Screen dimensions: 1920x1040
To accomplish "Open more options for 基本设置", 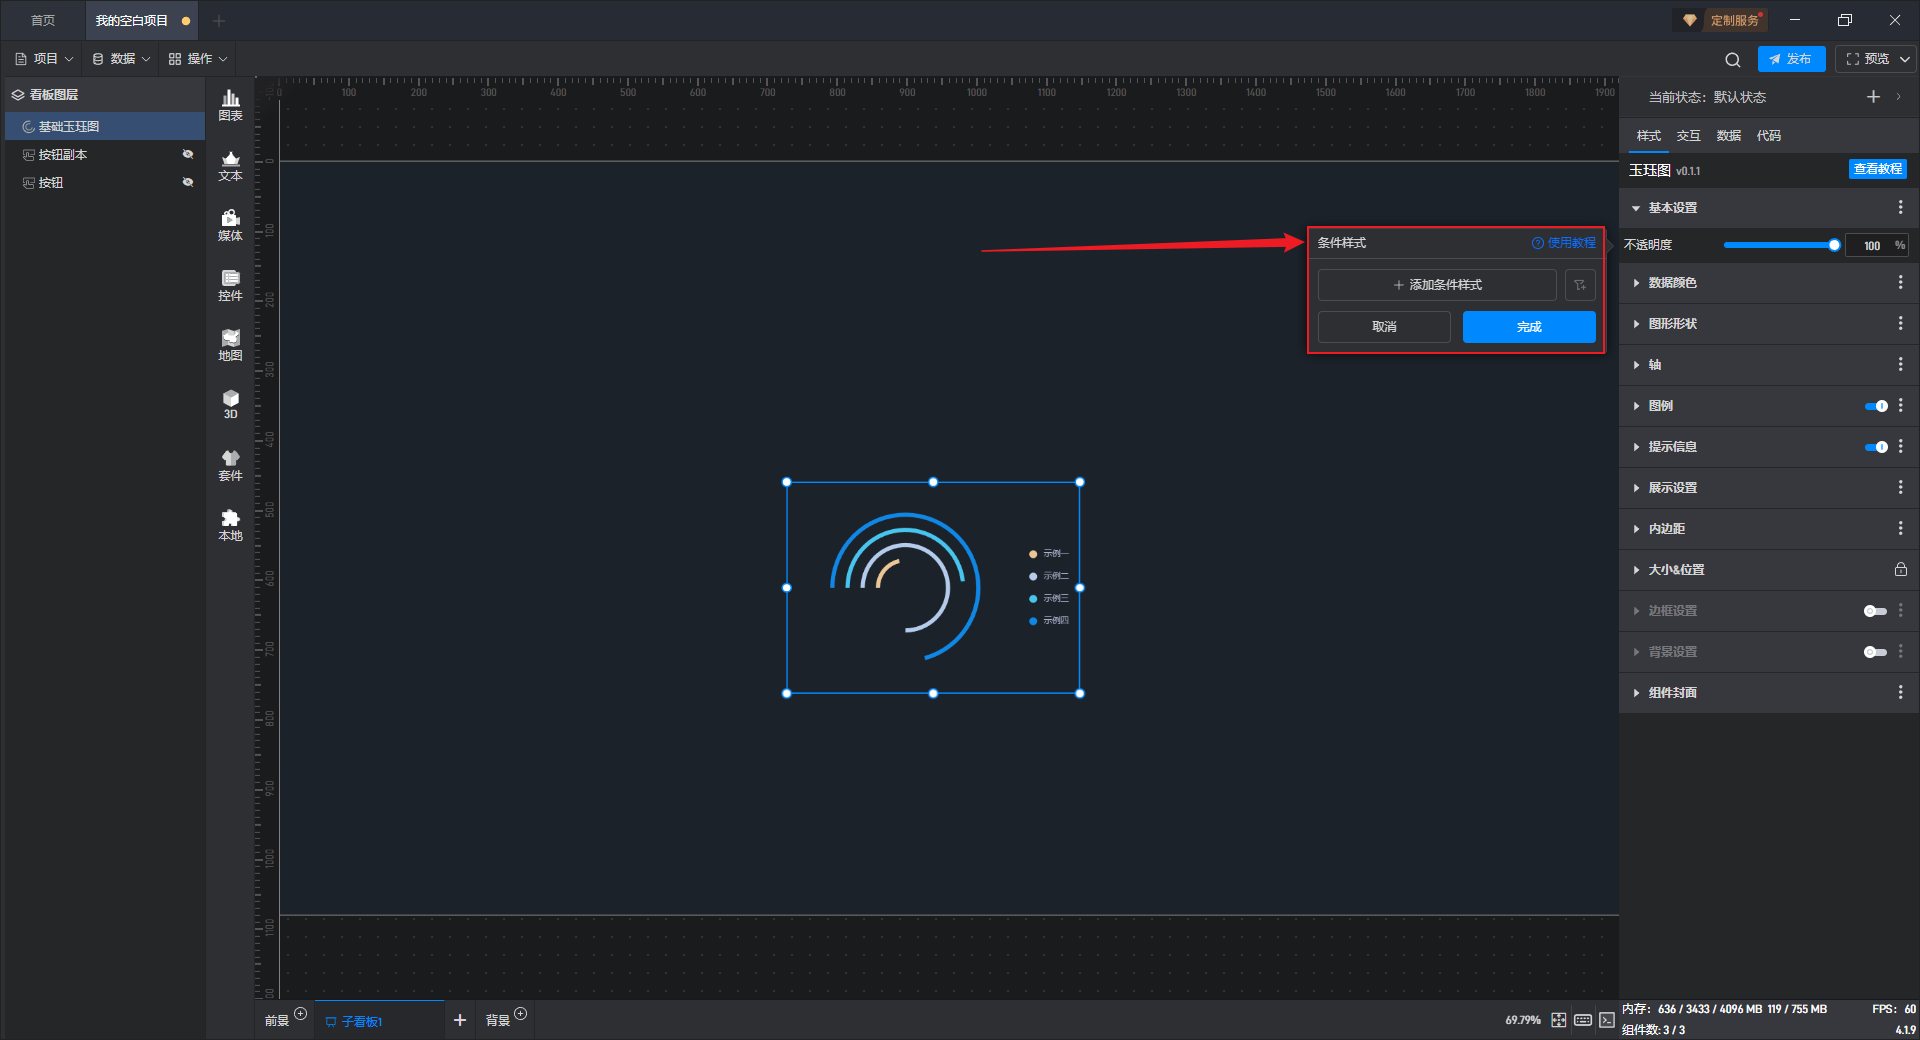I will click(x=1900, y=207).
